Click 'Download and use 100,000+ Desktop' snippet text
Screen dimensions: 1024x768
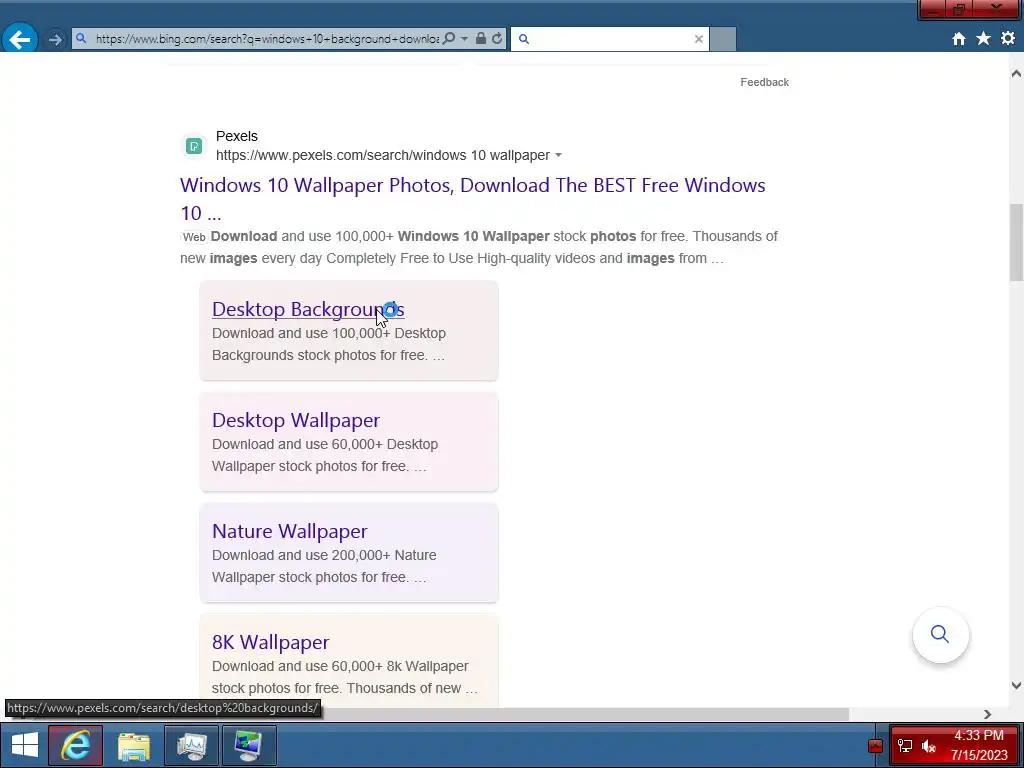[x=329, y=333]
